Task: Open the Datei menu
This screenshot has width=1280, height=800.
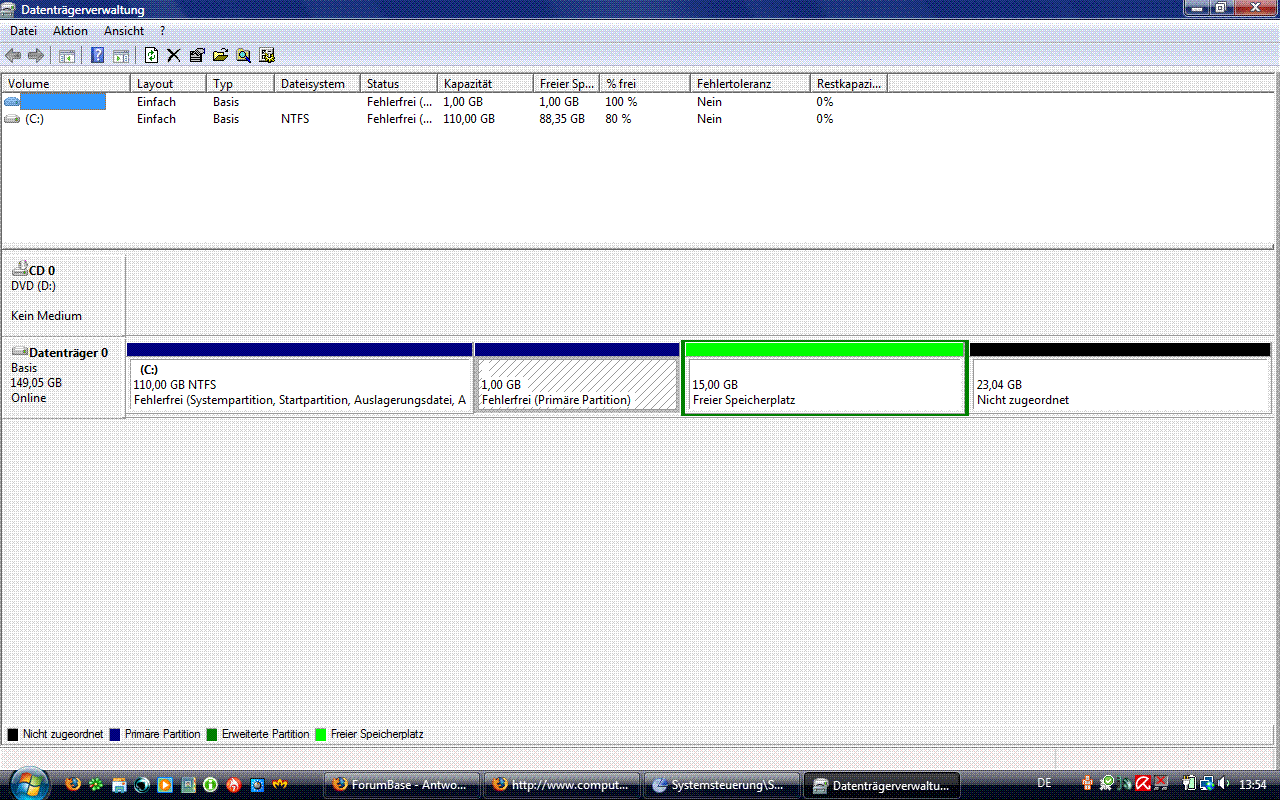Action: click(x=23, y=31)
